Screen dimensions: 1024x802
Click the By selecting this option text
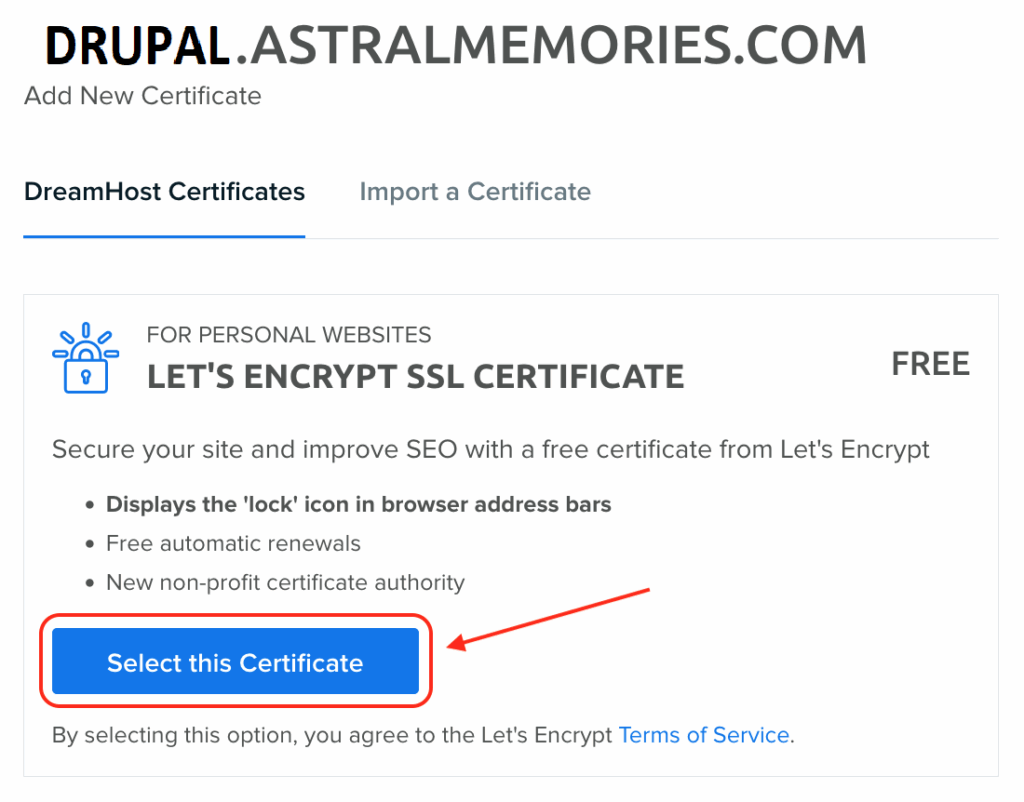(x=332, y=735)
